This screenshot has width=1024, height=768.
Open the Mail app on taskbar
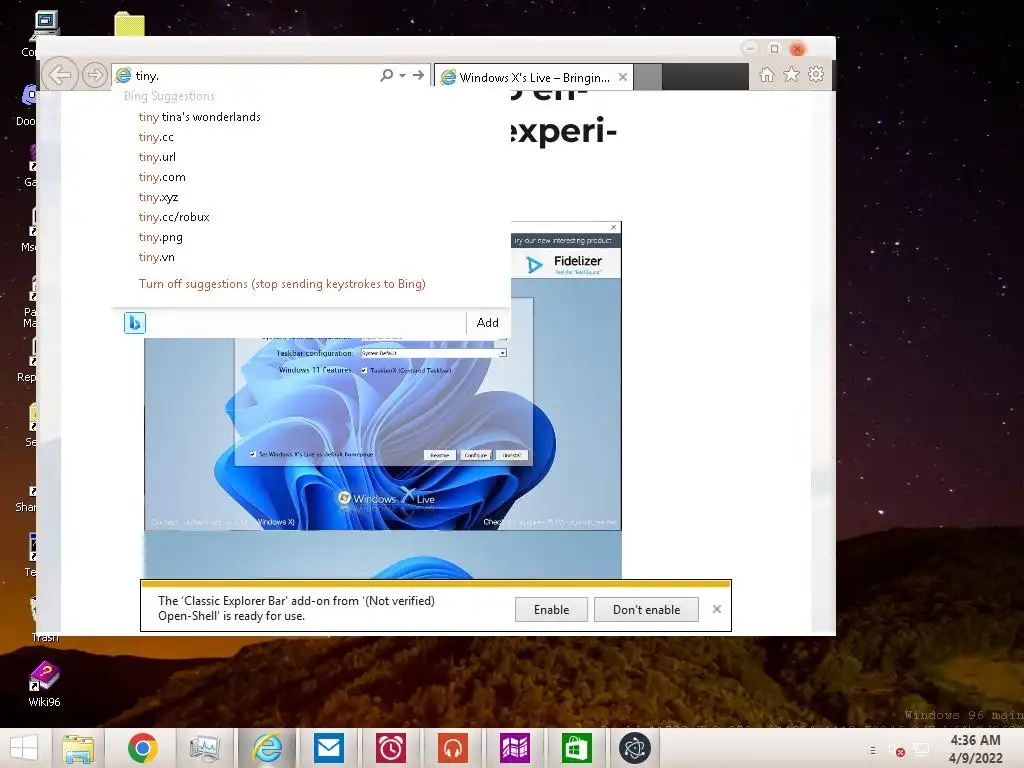[328, 748]
